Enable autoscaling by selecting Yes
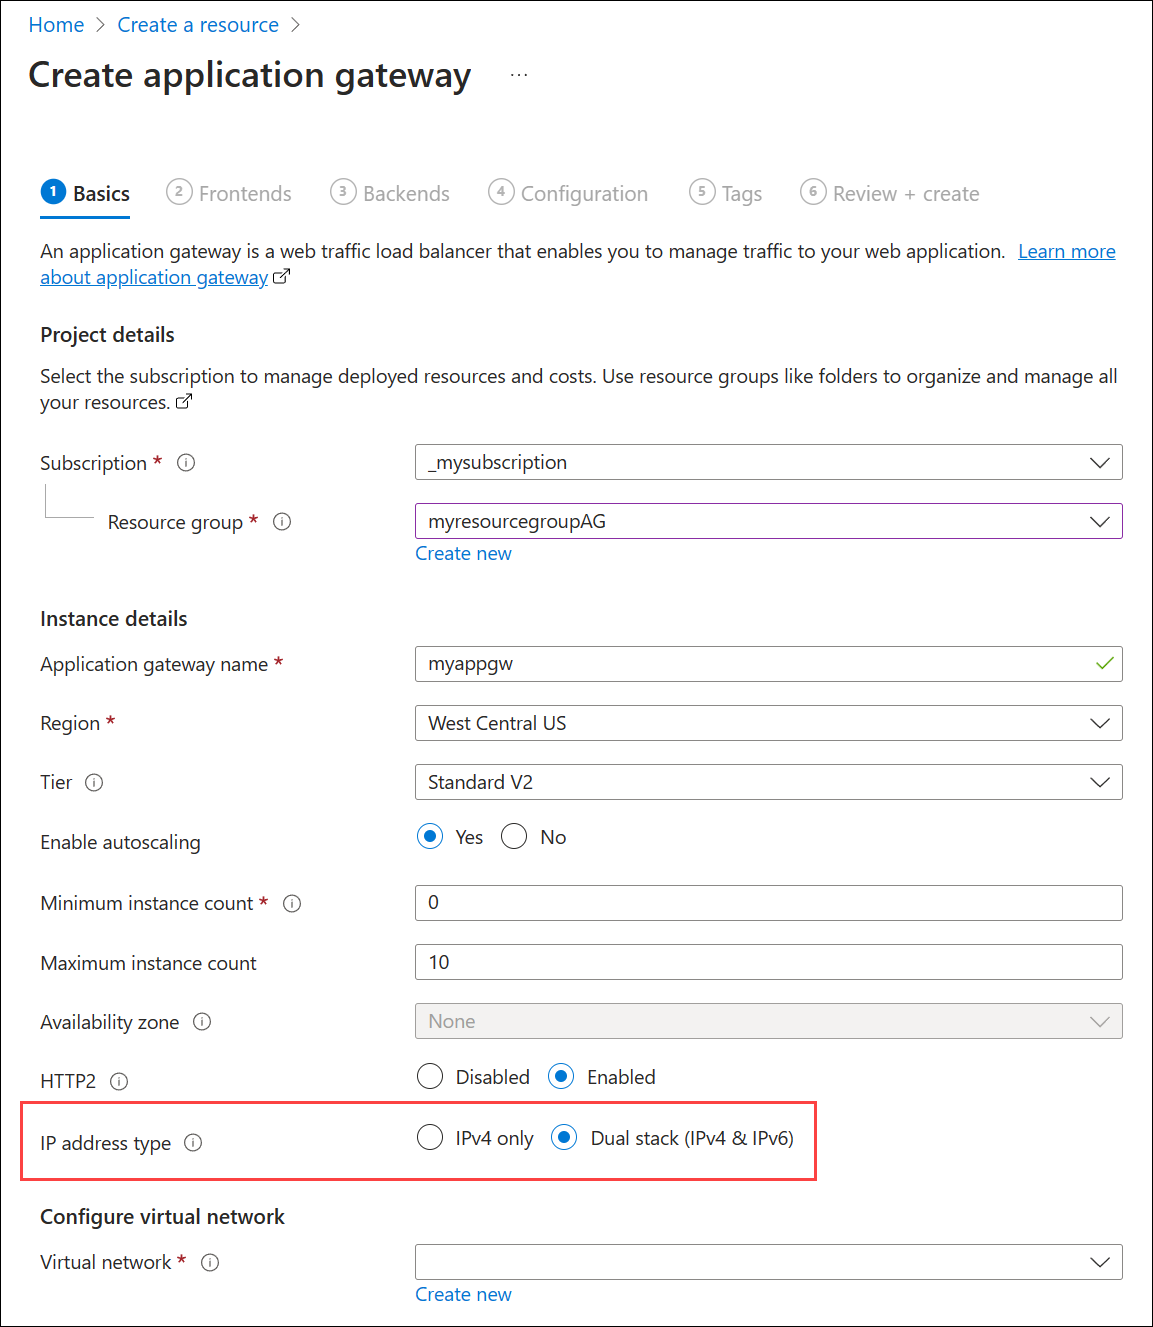This screenshot has height=1327, width=1153. pyautogui.click(x=429, y=836)
